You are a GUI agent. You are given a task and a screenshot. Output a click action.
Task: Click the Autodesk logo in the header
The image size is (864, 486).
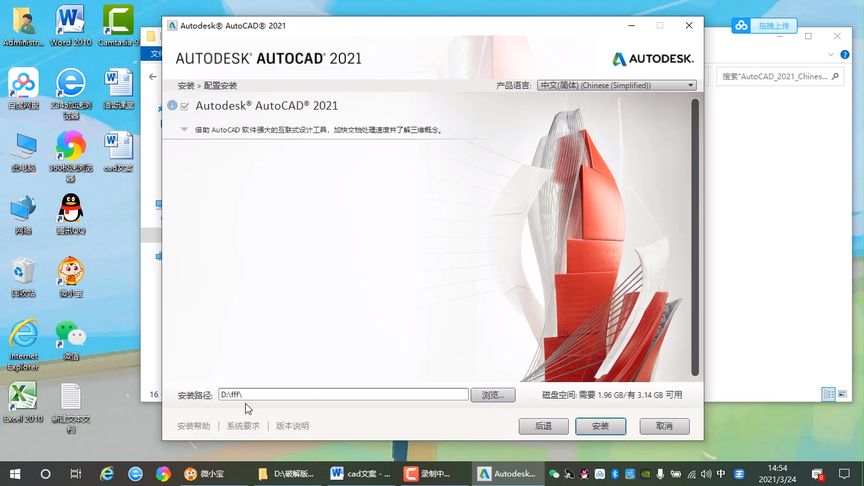(x=653, y=58)
